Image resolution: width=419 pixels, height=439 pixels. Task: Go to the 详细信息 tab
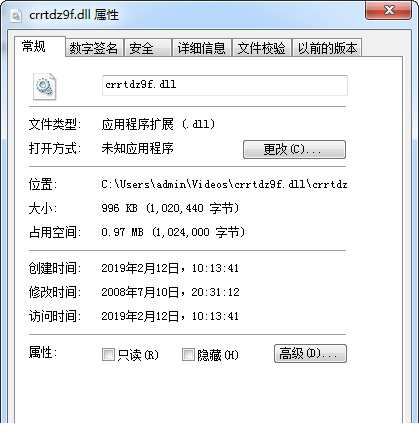pyautogui.click(x=202, y=48)
